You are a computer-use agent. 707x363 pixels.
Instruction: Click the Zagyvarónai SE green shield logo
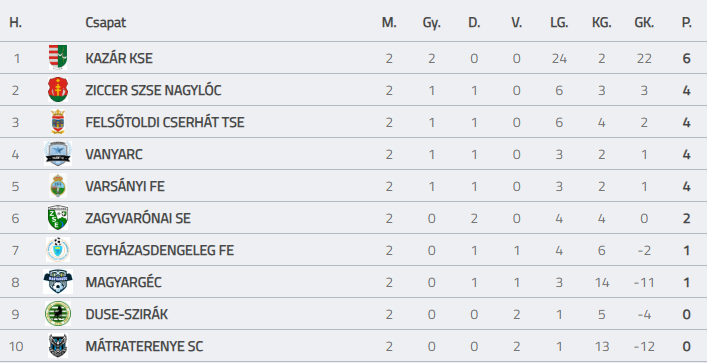(x=58, y=218)
